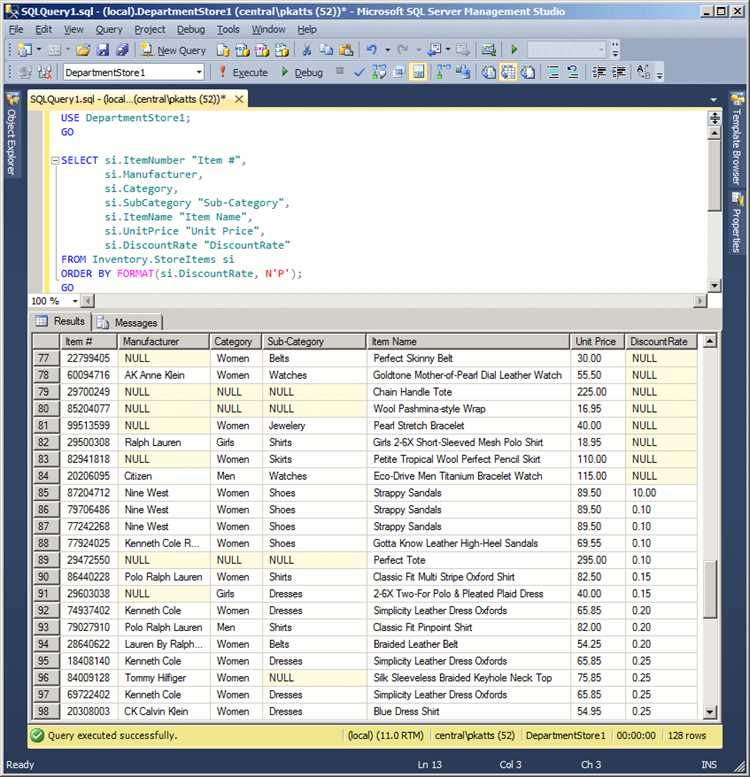Click the Open File folder icon
The image size is (750, 777).
tap(83, 50)
